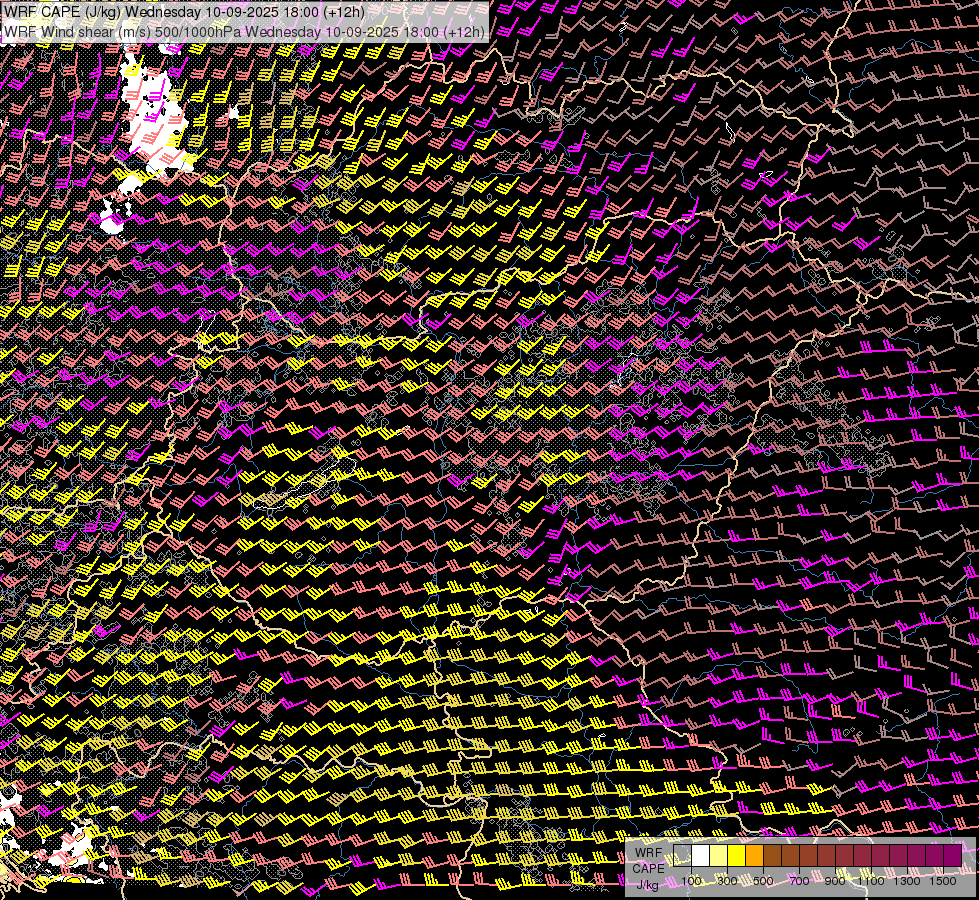The image size is (979, 900).
Task: Click the 'WRF CAPE (J/kg)' title line
Action: pyautogui.click(x=184, y=12)
